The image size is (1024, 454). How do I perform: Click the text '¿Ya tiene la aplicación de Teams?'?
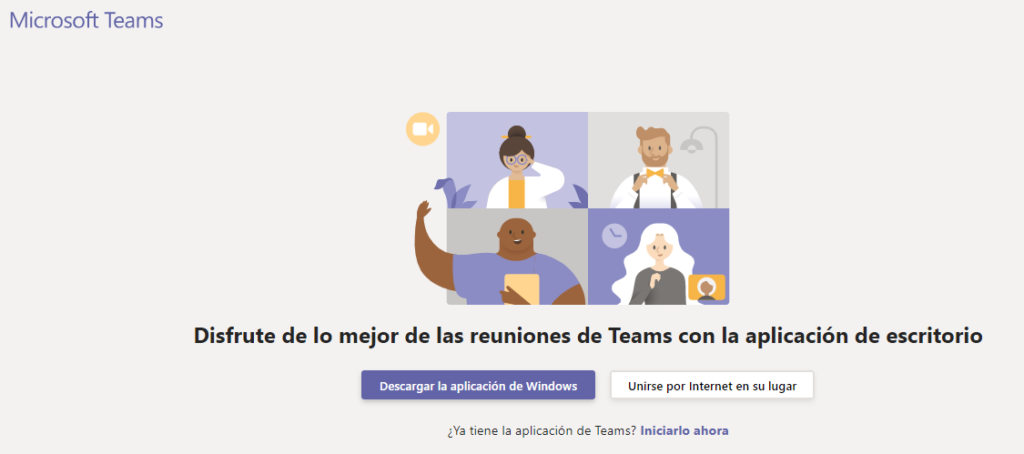tap(542, 430)
